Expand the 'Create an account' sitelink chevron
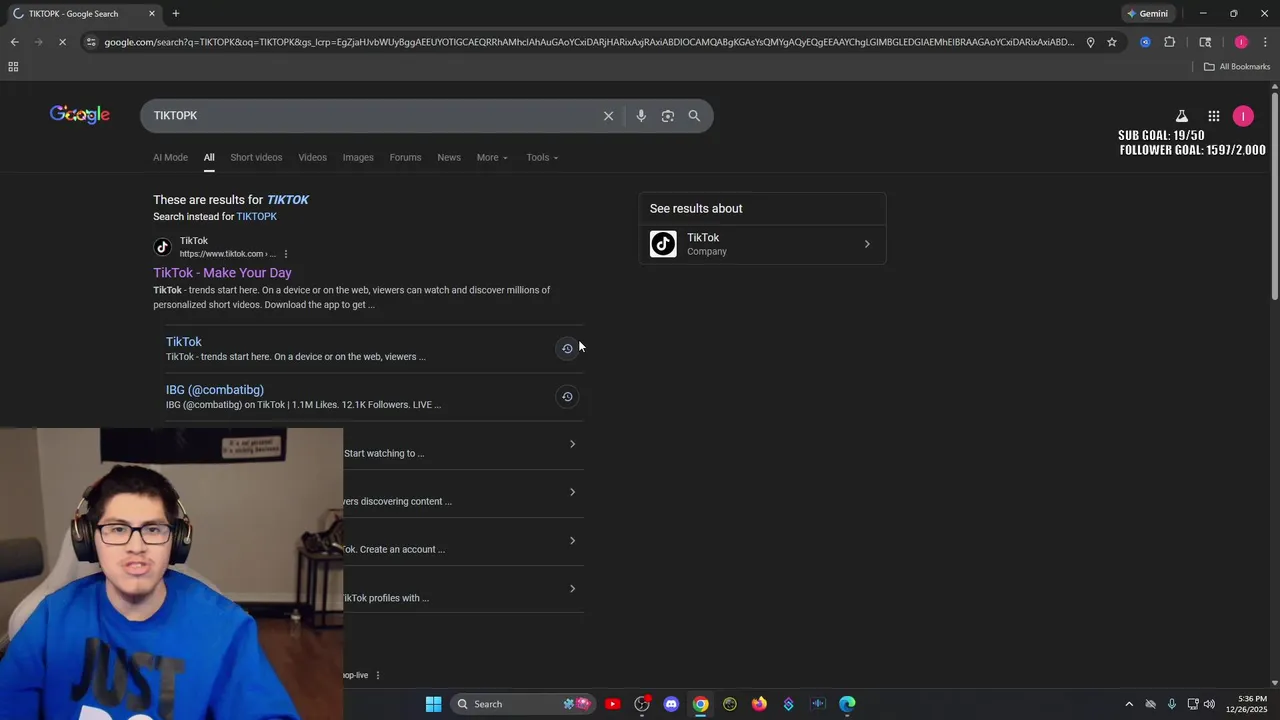 (x=572, y=541)
